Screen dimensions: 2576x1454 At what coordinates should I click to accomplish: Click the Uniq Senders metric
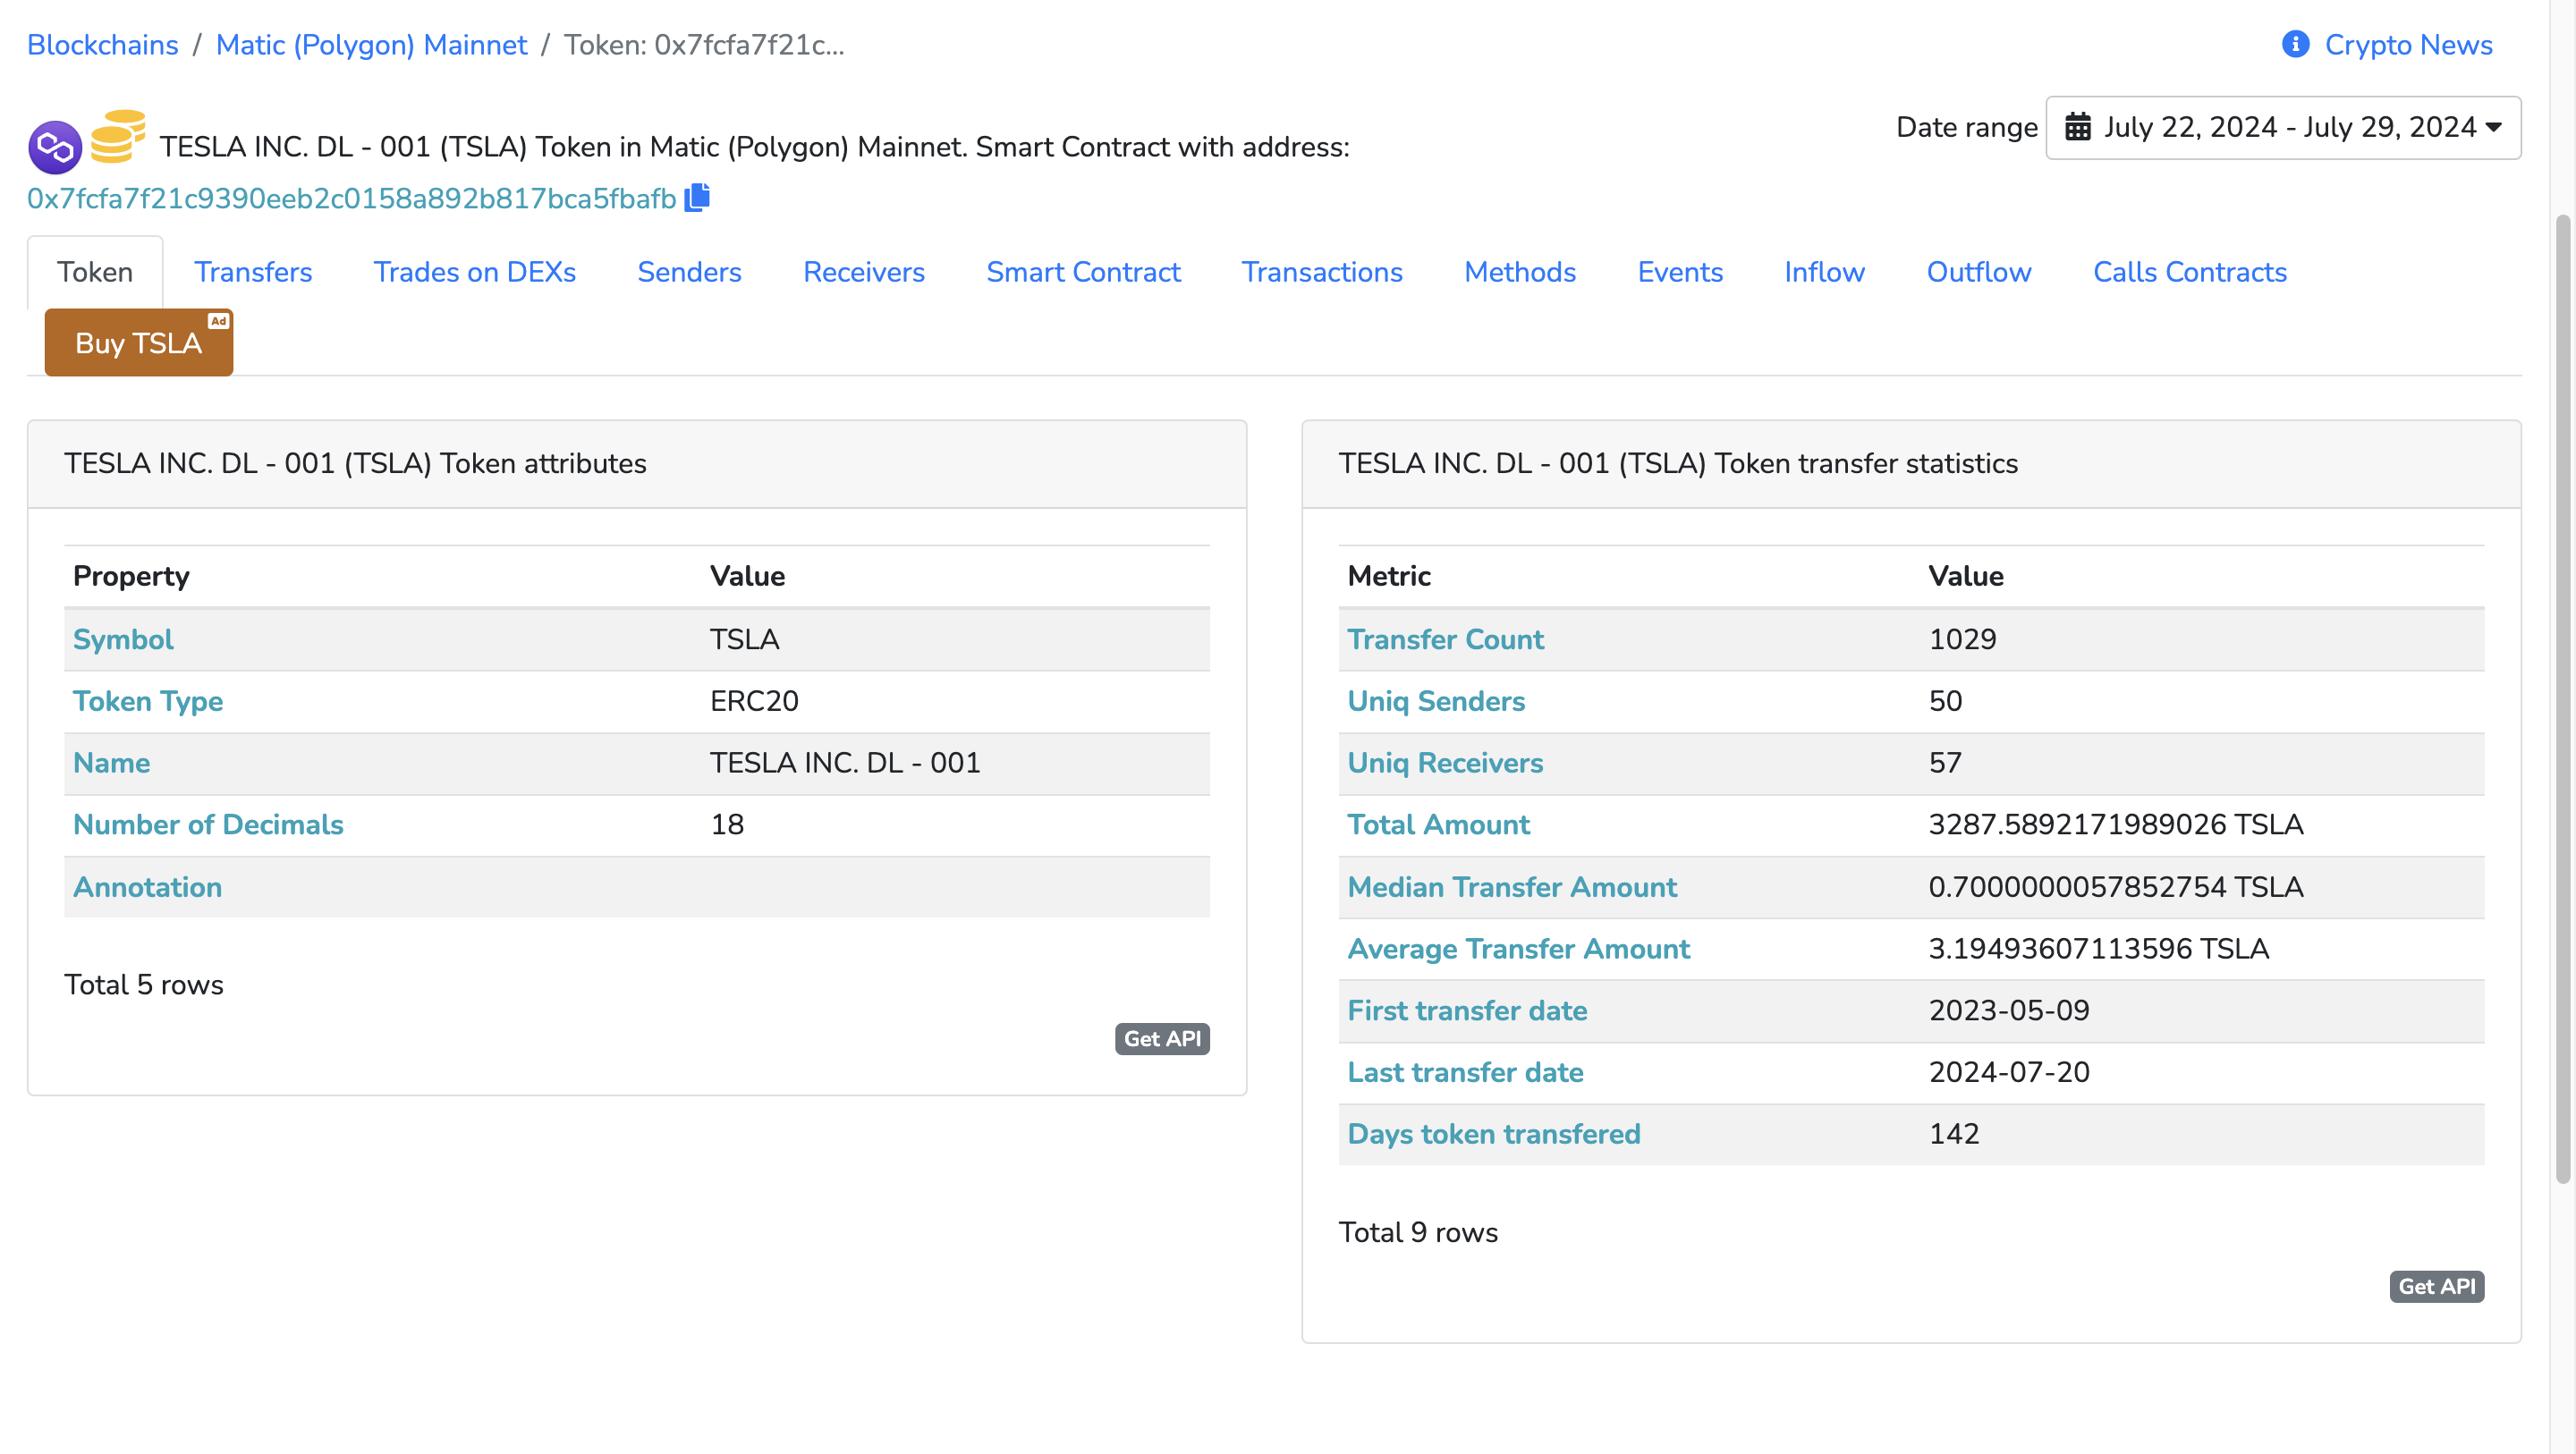pos(1436,701)
